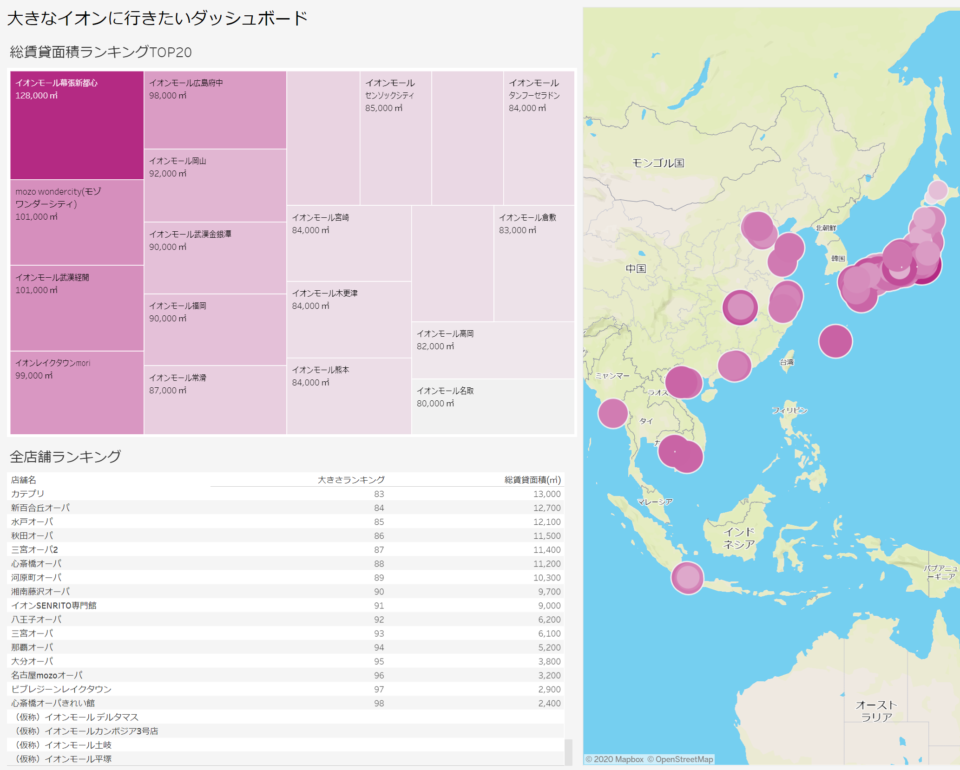The image size is (960, 770).
Task: Pick the イオンモール名取 80,000㎡ tile
Action: point(493,406)
